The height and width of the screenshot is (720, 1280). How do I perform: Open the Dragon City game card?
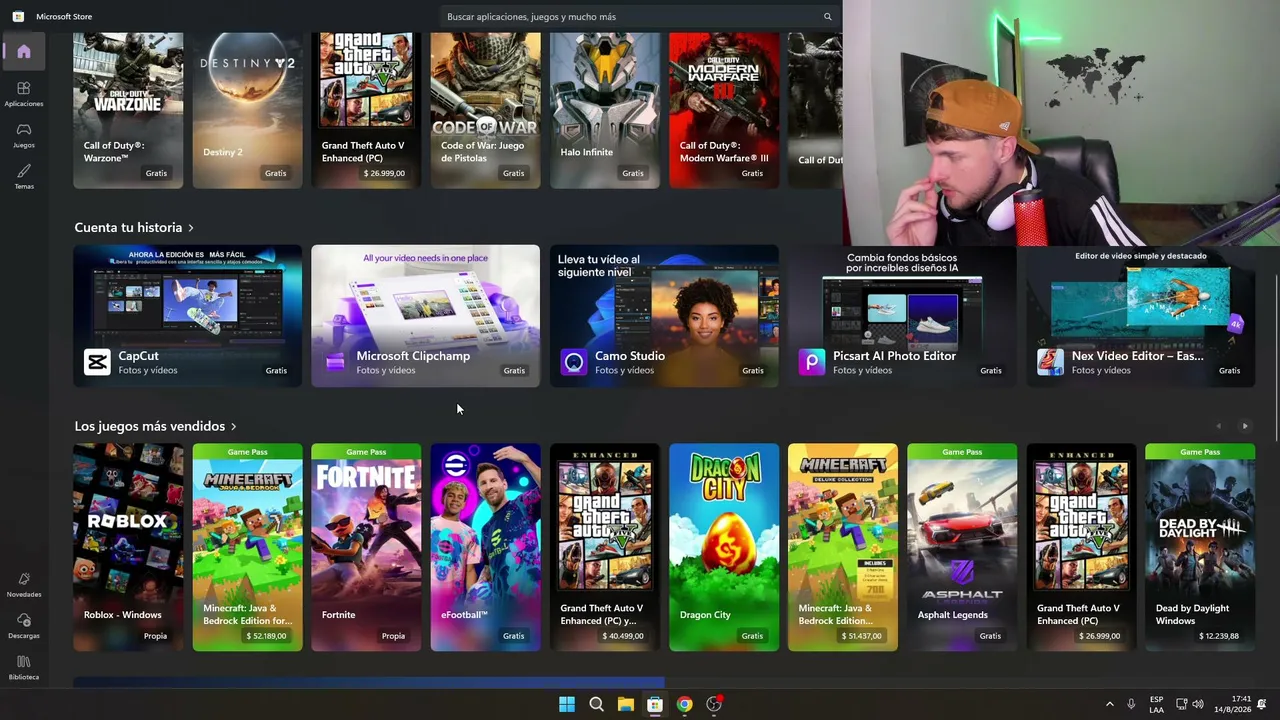pos(724,547)
